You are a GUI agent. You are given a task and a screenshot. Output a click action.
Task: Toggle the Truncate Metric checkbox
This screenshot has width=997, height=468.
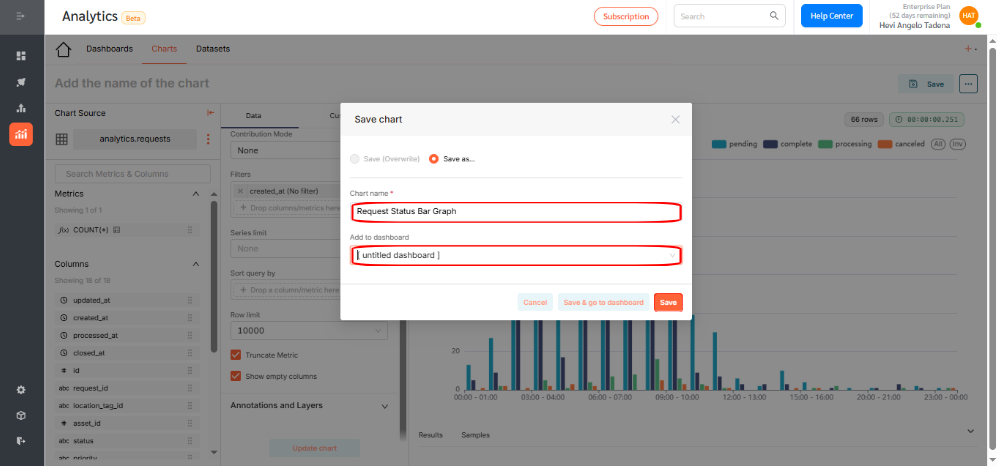(x=236, y=355)
